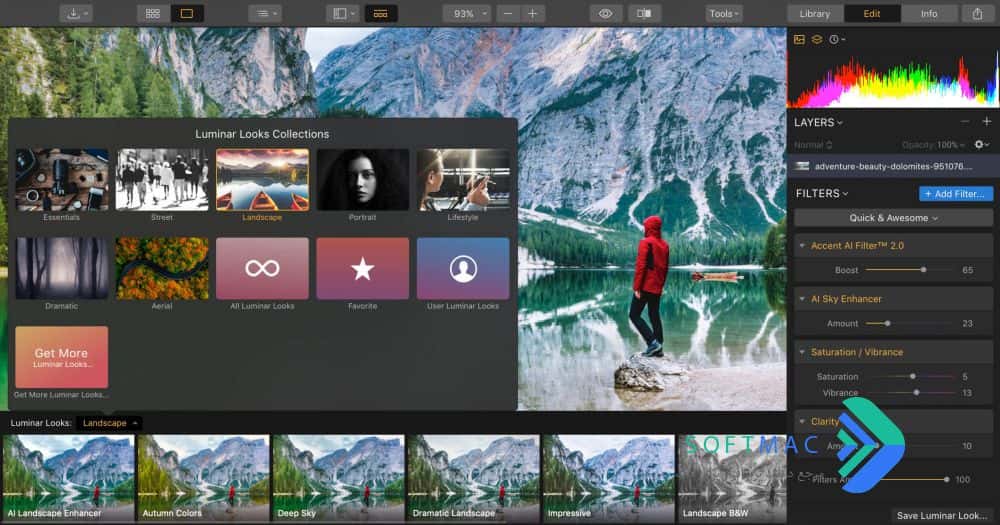Collapse the LAYERS section header
Viewport: 1000px width, 525px height.
[818, 122]
